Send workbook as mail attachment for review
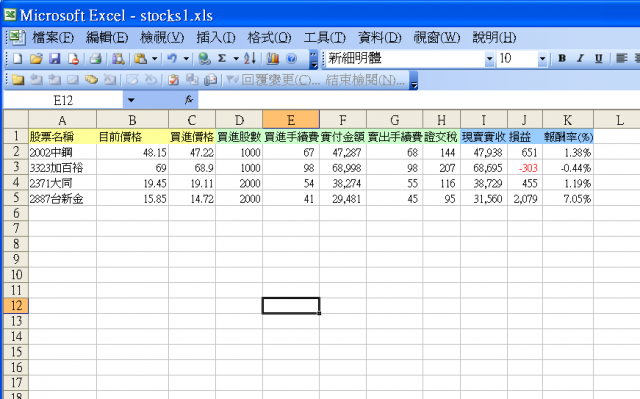The height and width of the screenshot is (399, 640). tap(211, 80)
